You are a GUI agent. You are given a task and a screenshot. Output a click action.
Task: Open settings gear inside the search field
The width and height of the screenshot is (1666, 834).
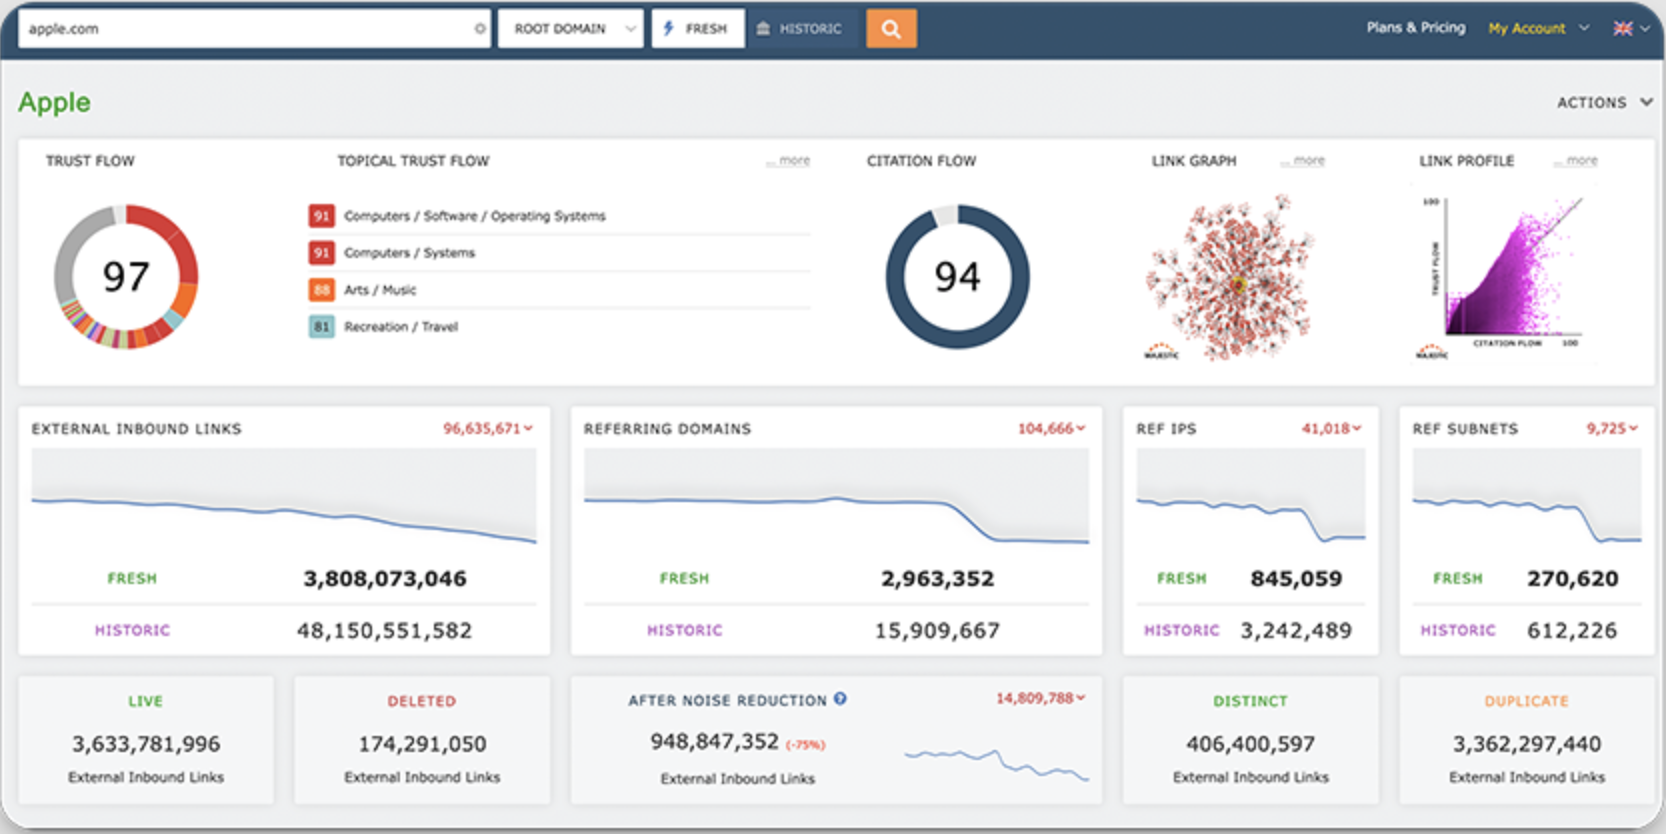point(480,29)
